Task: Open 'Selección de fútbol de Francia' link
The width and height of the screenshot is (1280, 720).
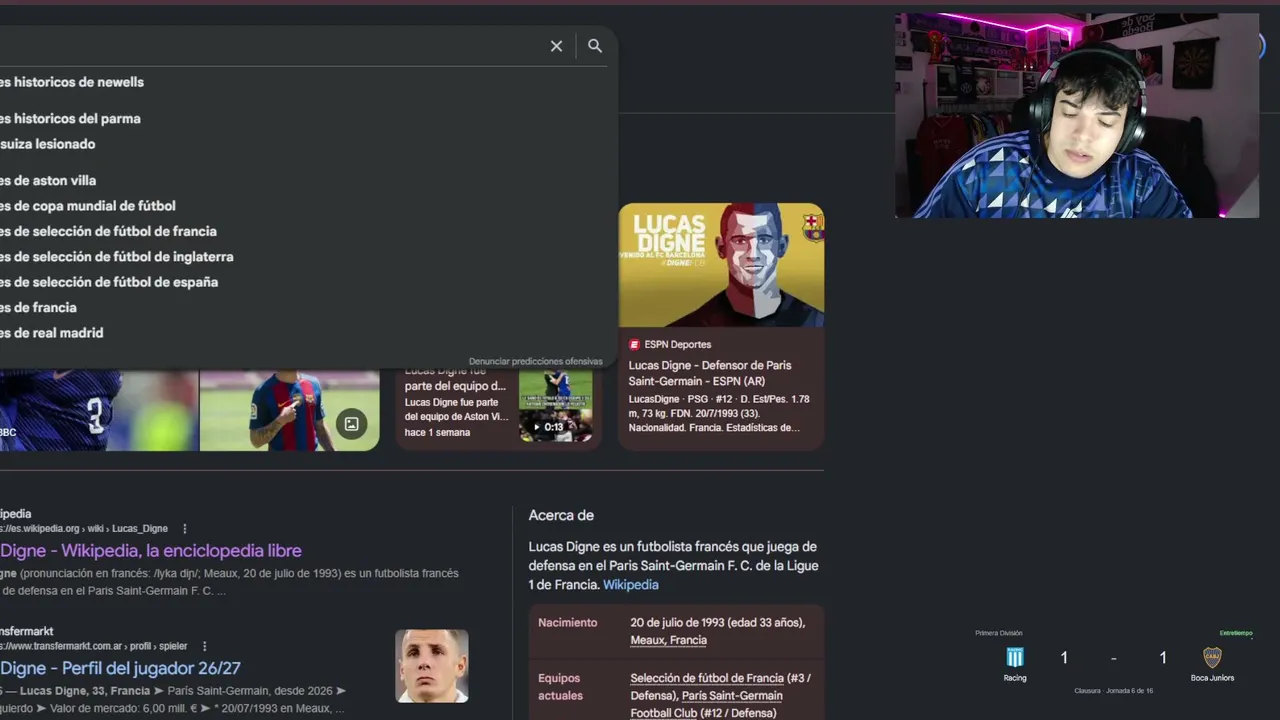Action: (x=707, y=678)
